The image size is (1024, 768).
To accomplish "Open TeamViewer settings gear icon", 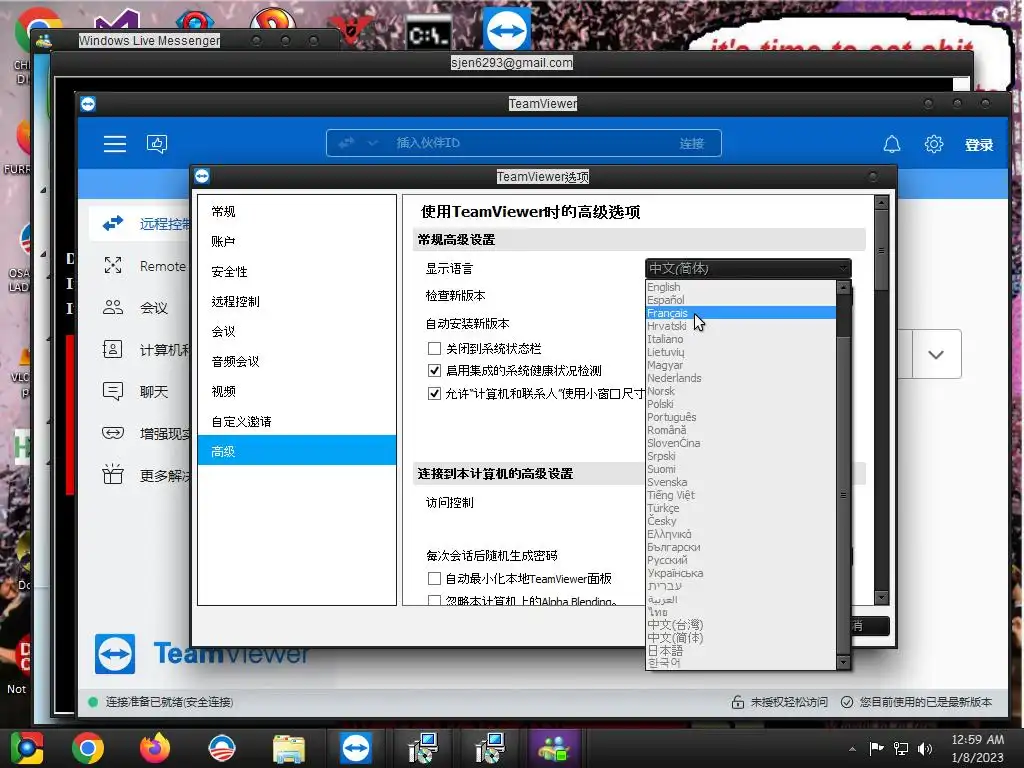I will 934,144.
